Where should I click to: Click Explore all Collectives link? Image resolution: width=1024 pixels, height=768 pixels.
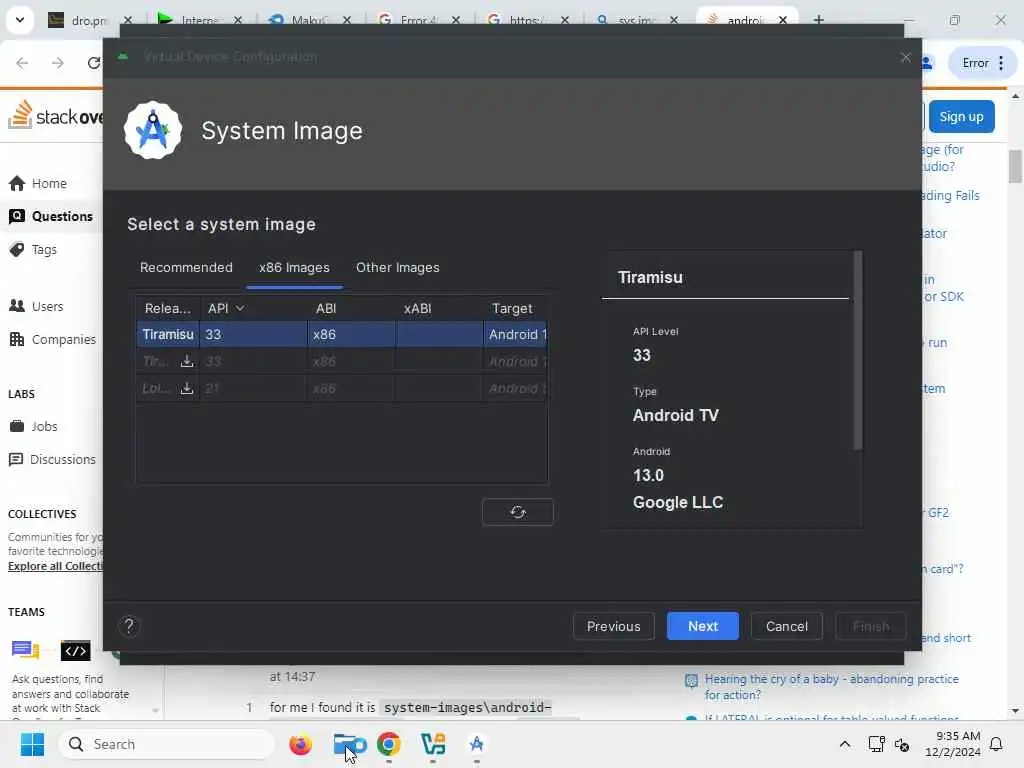[x=56, y=566]
